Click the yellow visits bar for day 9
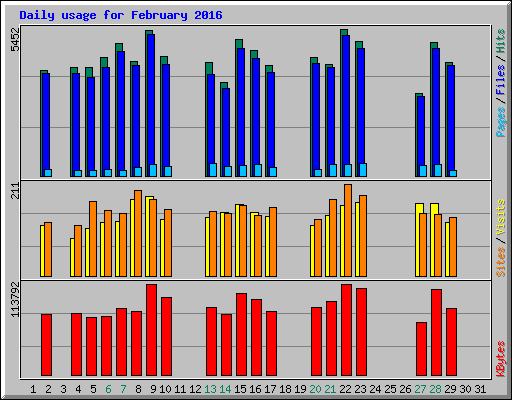Screen dimensions: 512x400 148,237
